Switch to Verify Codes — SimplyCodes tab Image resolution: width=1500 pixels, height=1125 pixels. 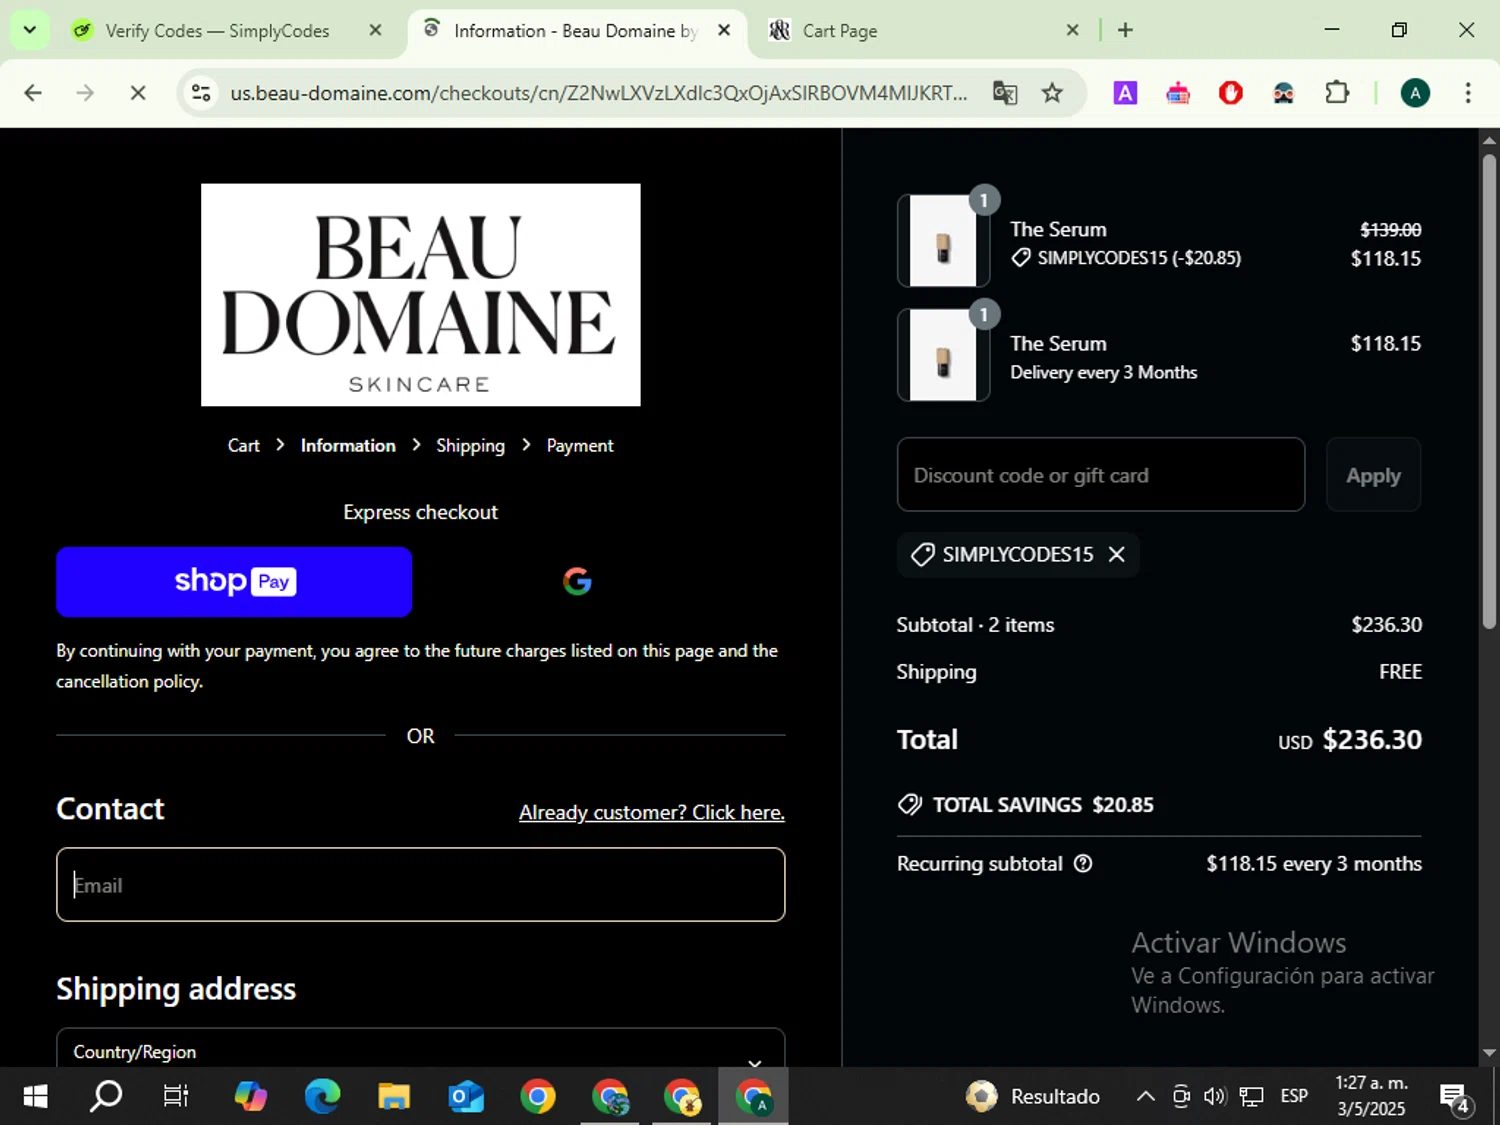point(217,31)
